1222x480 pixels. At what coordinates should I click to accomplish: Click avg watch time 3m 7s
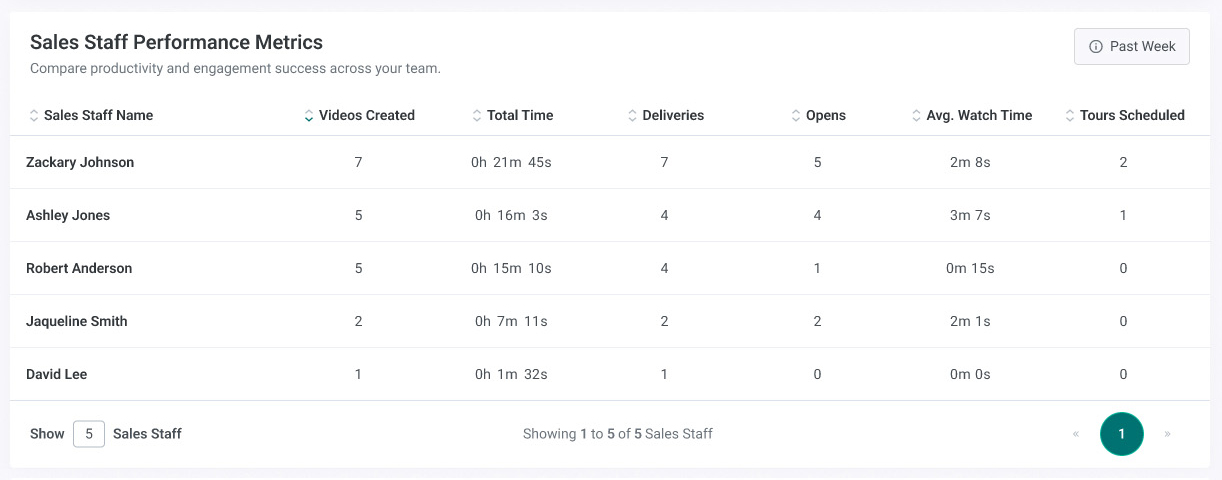click(x=970, y=215)
